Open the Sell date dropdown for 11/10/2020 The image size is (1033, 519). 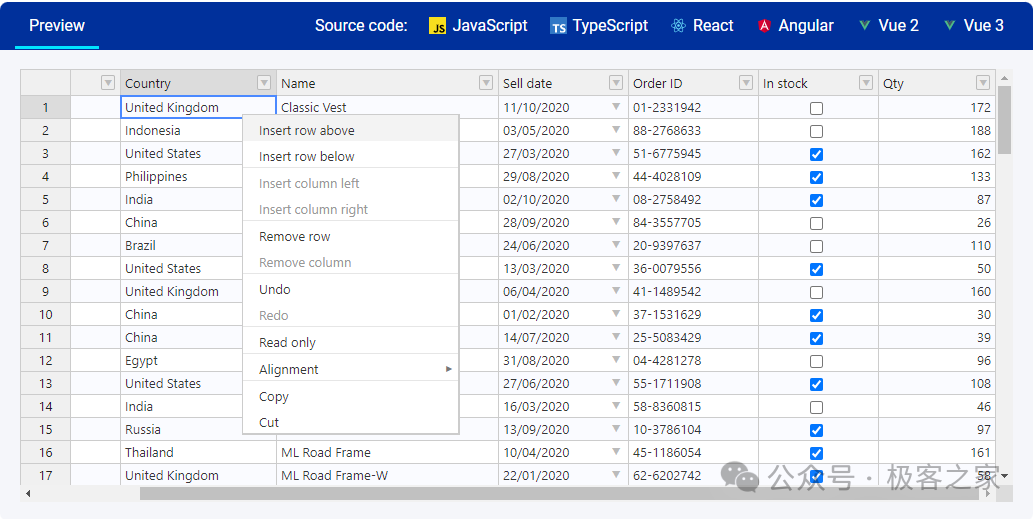tap(616, 107)
